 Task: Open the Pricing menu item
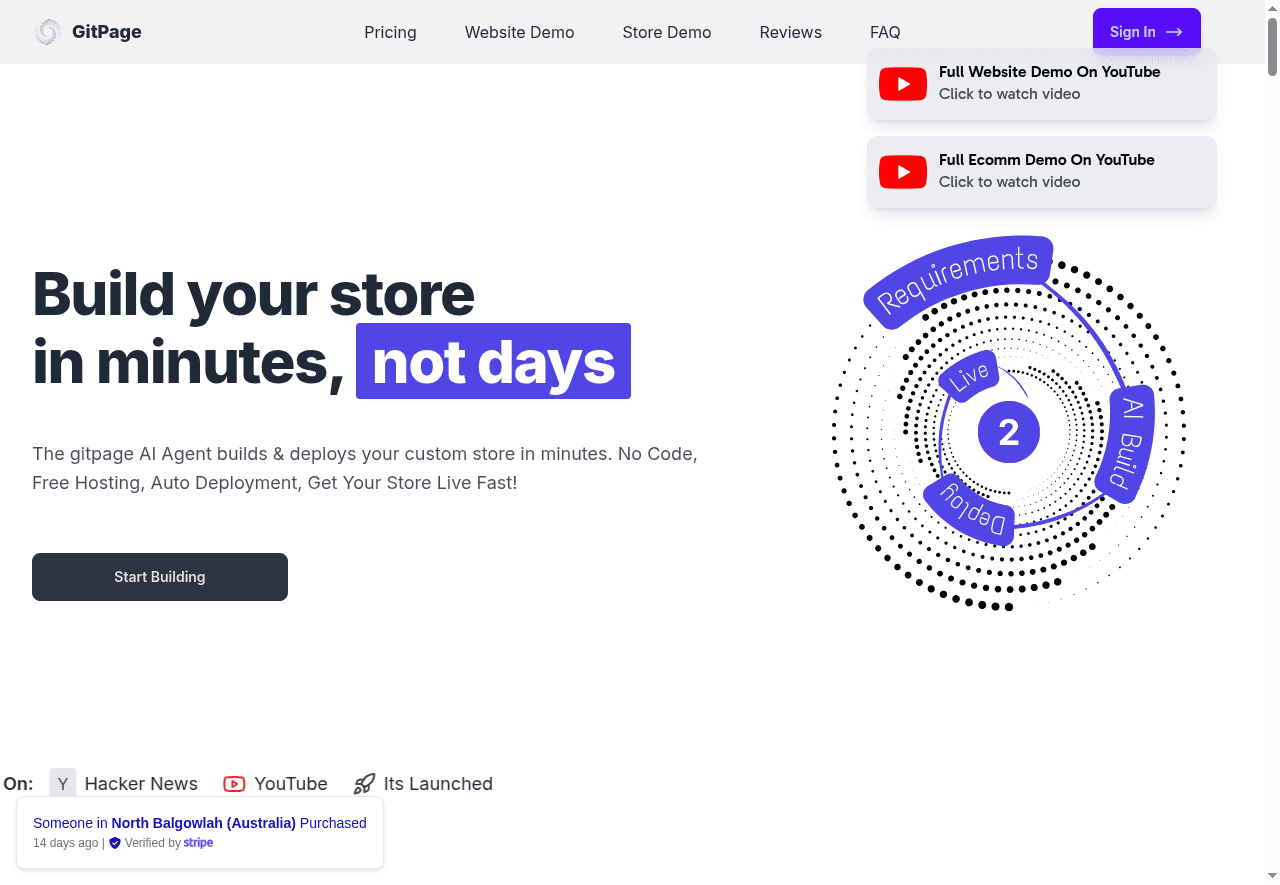point(390,32)
